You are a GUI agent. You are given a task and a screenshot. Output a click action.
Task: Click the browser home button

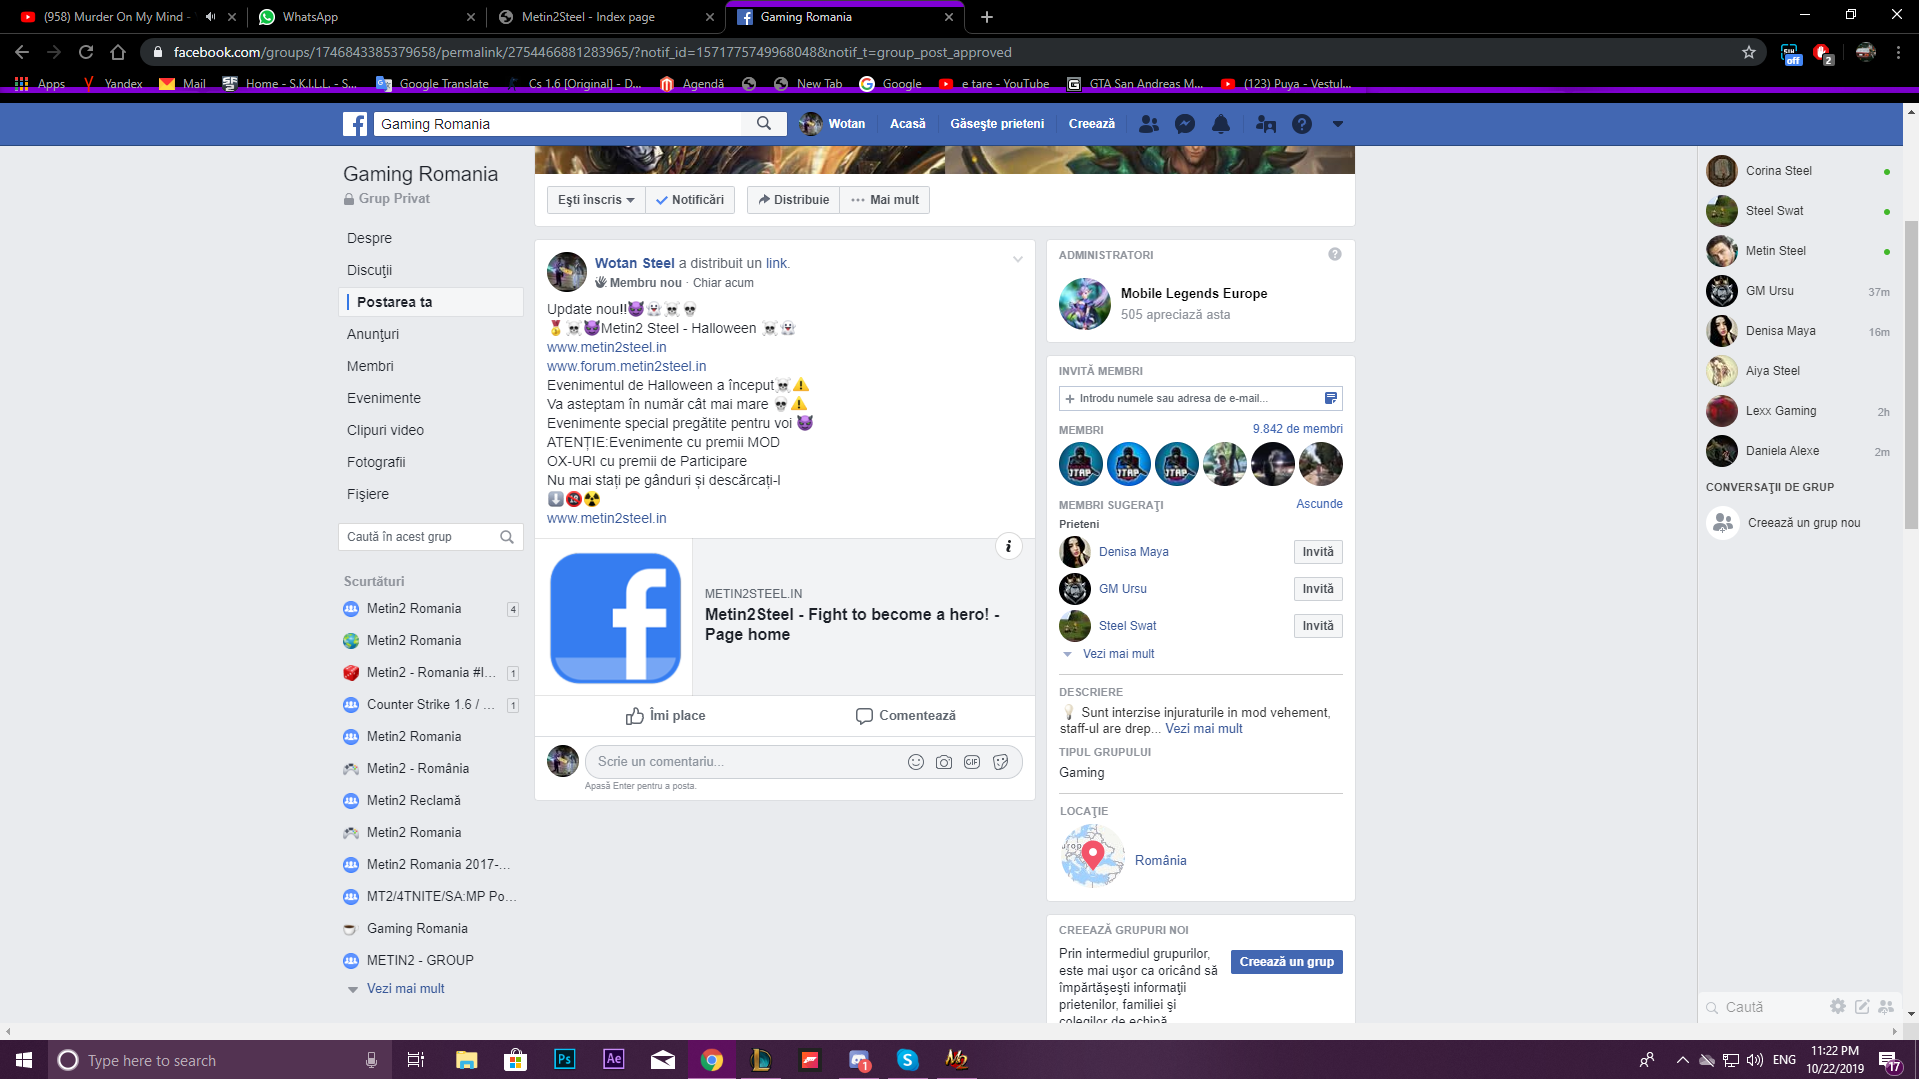tap(118, 52)
